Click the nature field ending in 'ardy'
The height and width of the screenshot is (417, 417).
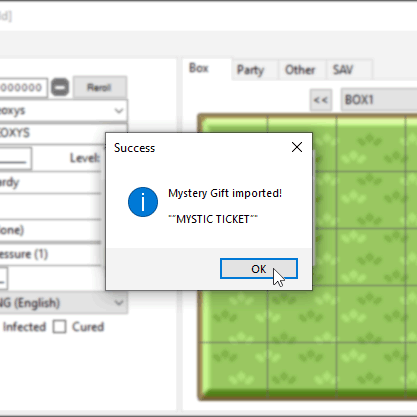(x=50, y=182)
